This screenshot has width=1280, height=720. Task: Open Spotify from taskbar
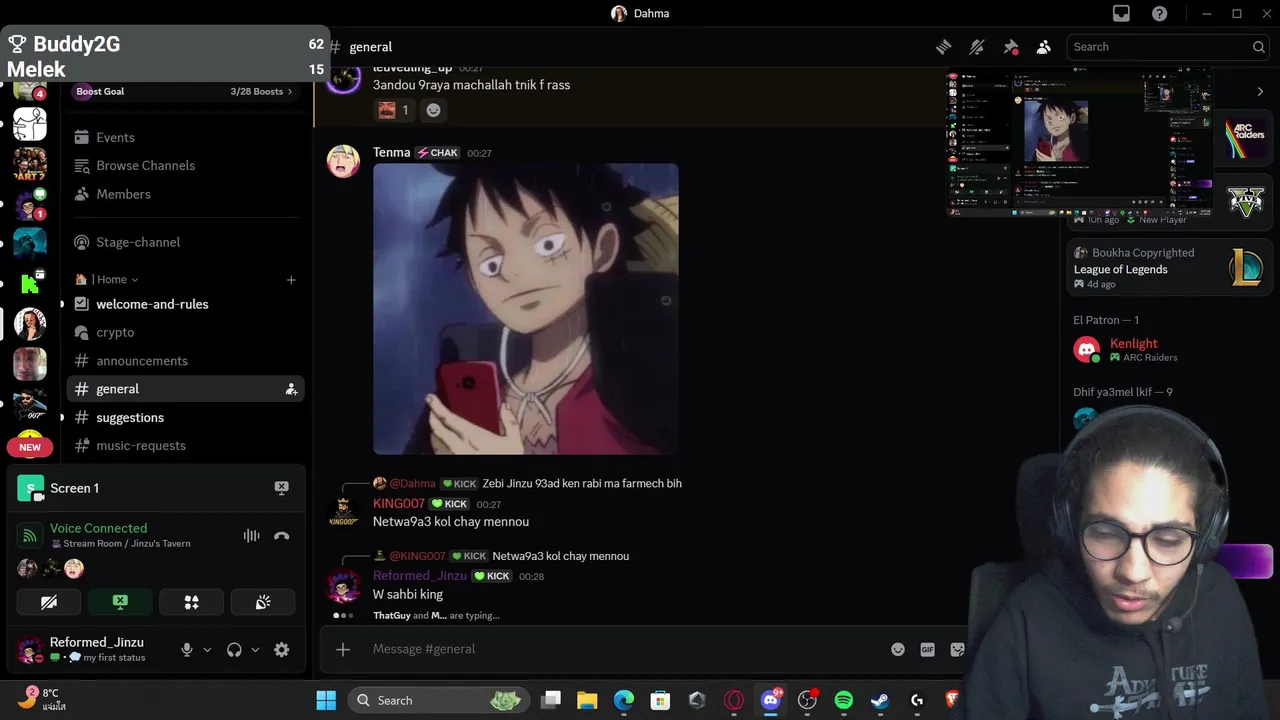(843, 700)
